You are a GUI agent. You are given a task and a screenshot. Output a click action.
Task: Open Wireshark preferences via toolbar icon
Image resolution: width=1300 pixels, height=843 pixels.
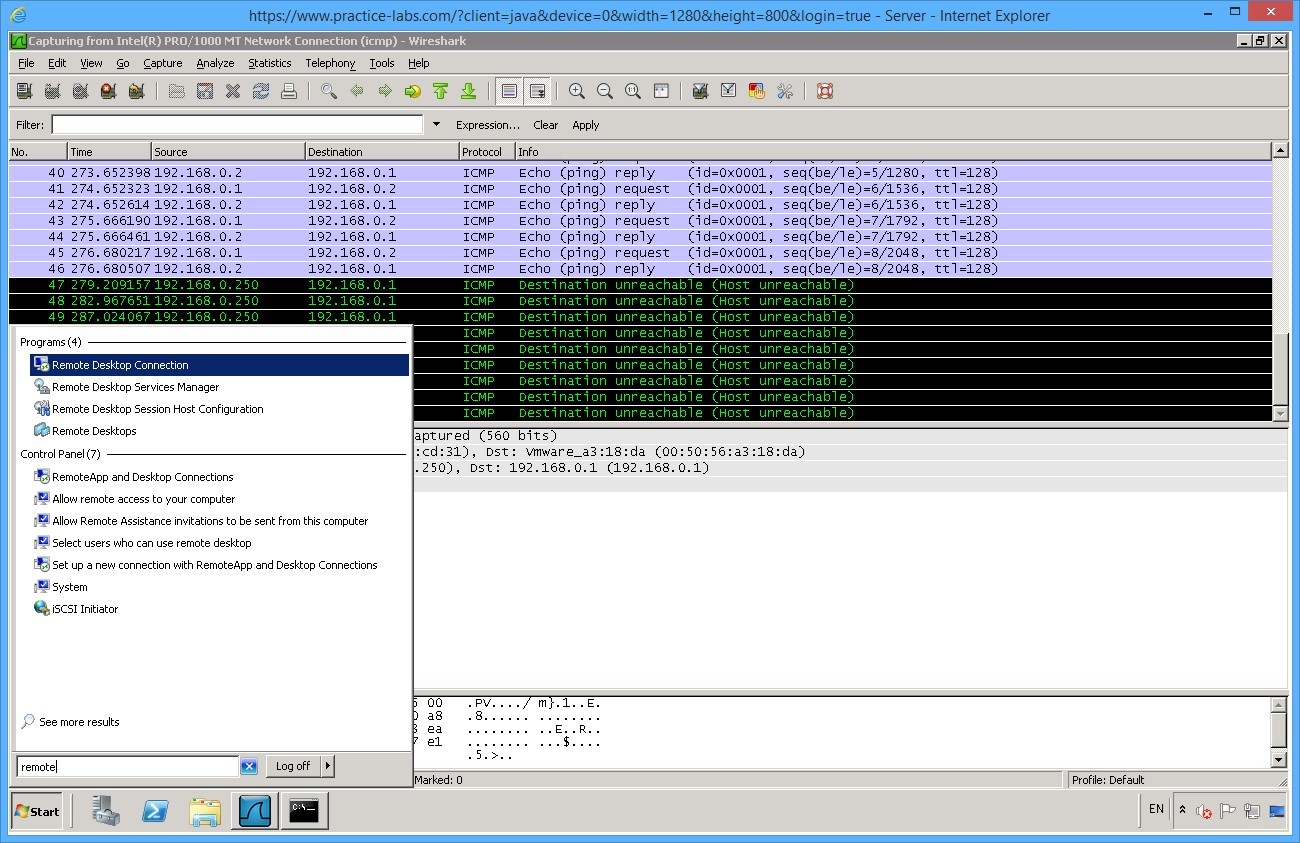tap(784, 91)
